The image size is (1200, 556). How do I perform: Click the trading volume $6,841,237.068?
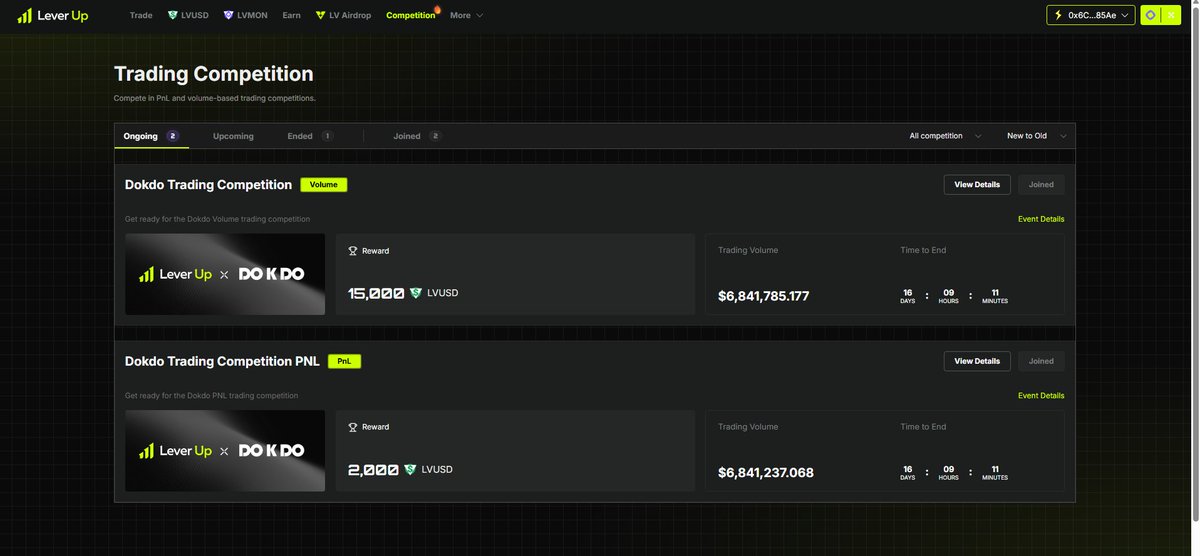(766, 472)
